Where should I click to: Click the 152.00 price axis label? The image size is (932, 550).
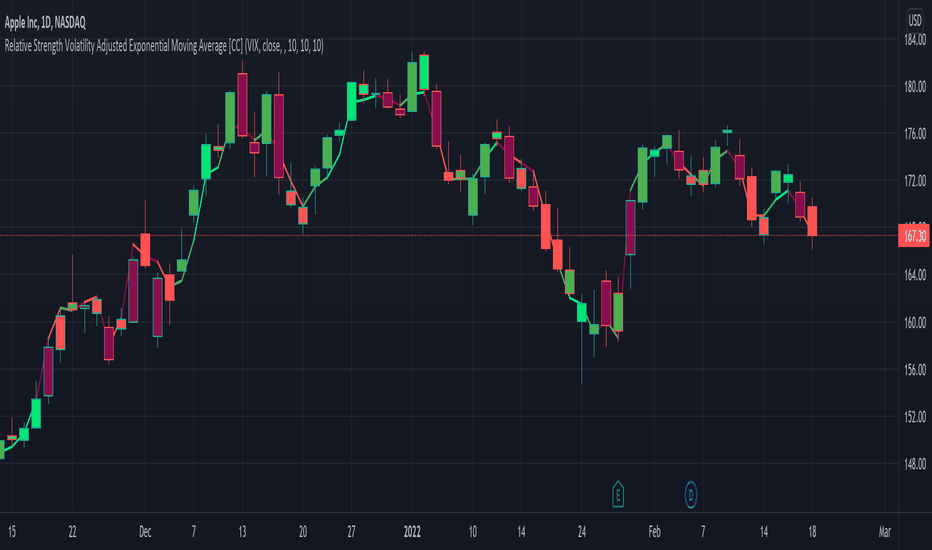pos(915,417)
